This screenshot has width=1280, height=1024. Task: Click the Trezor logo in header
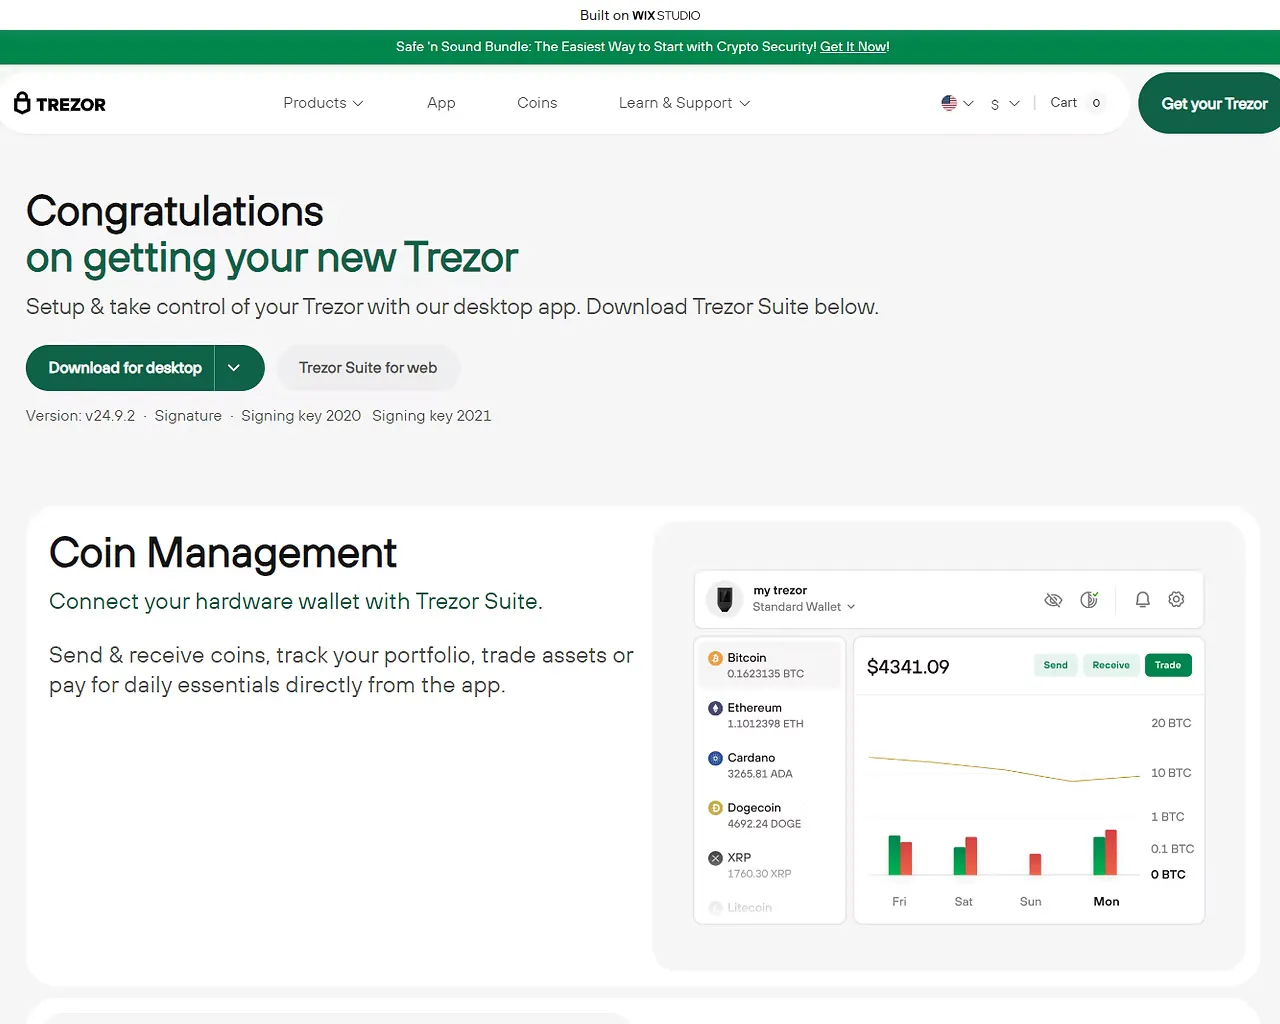pos(60,103)
